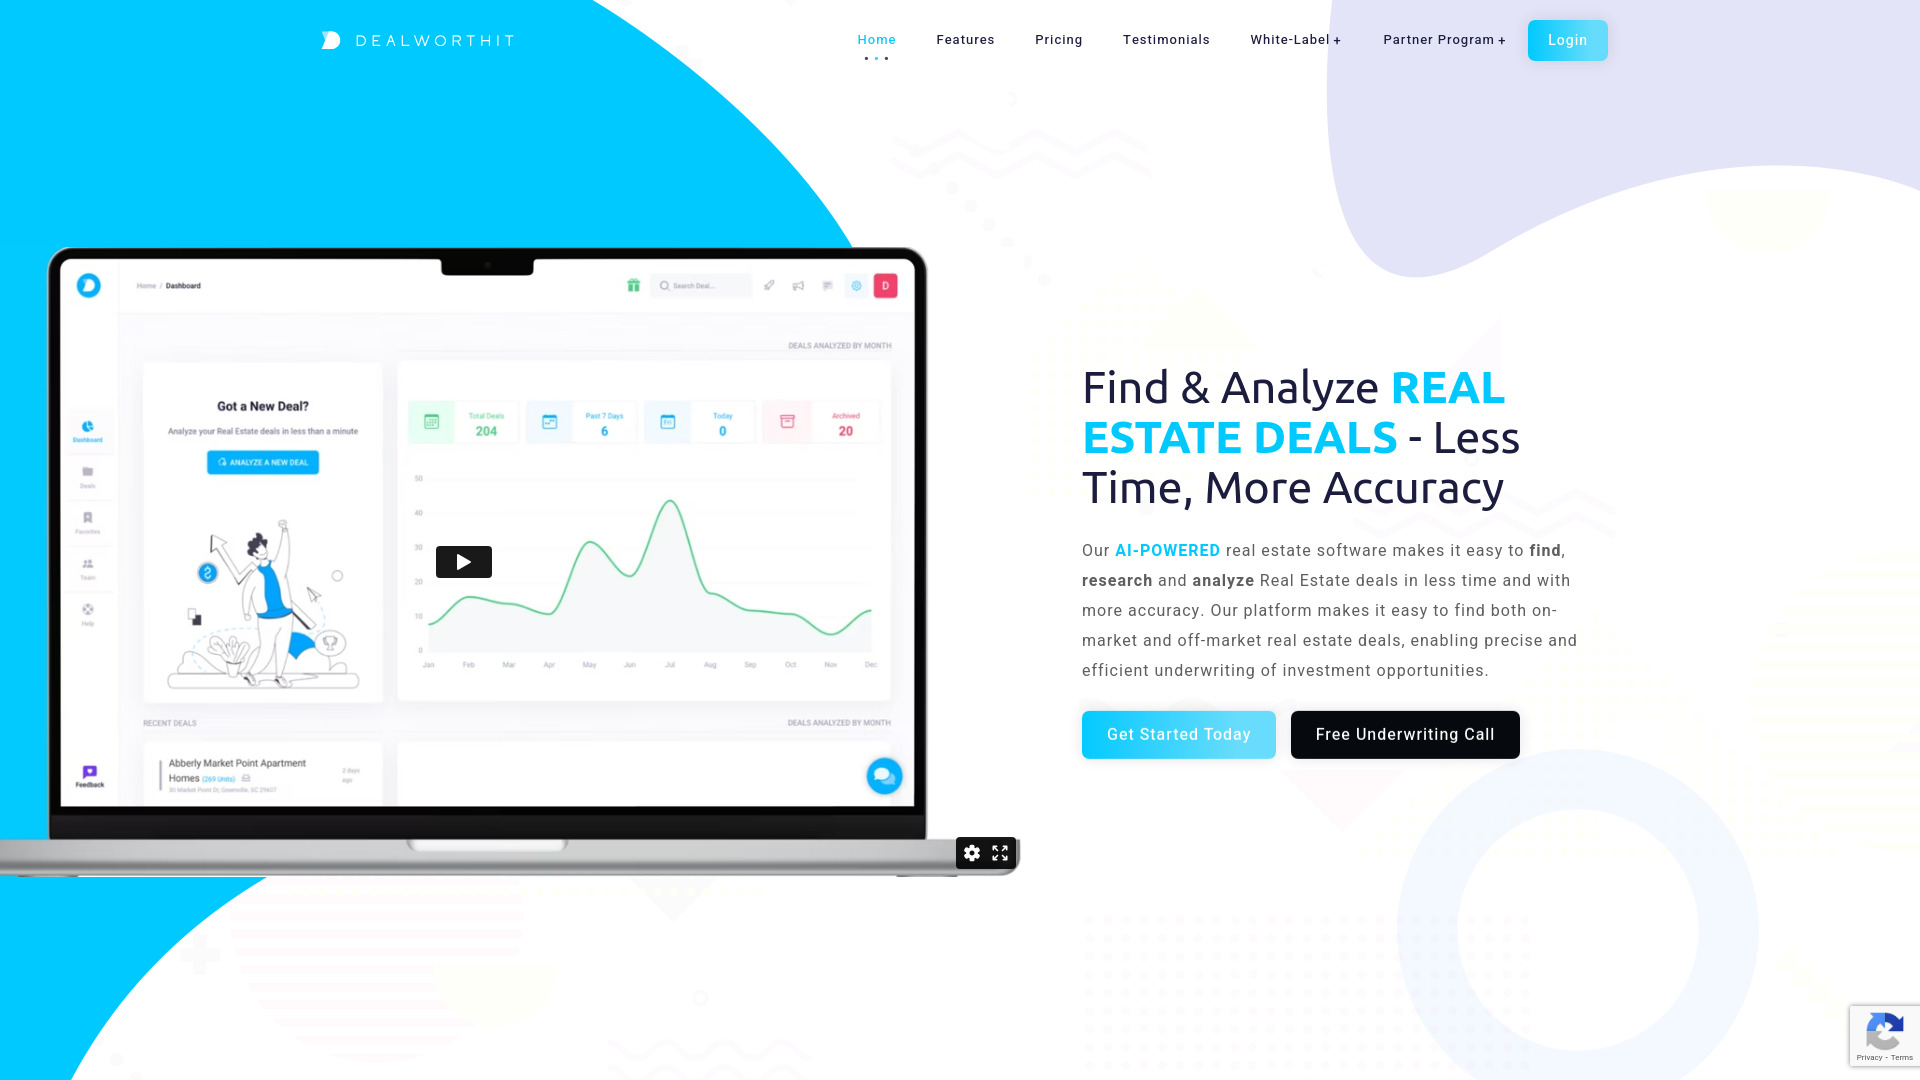Click the search deals input field icon
The height and width of the screenshot is (1080, 1920).
click(665, 285)
